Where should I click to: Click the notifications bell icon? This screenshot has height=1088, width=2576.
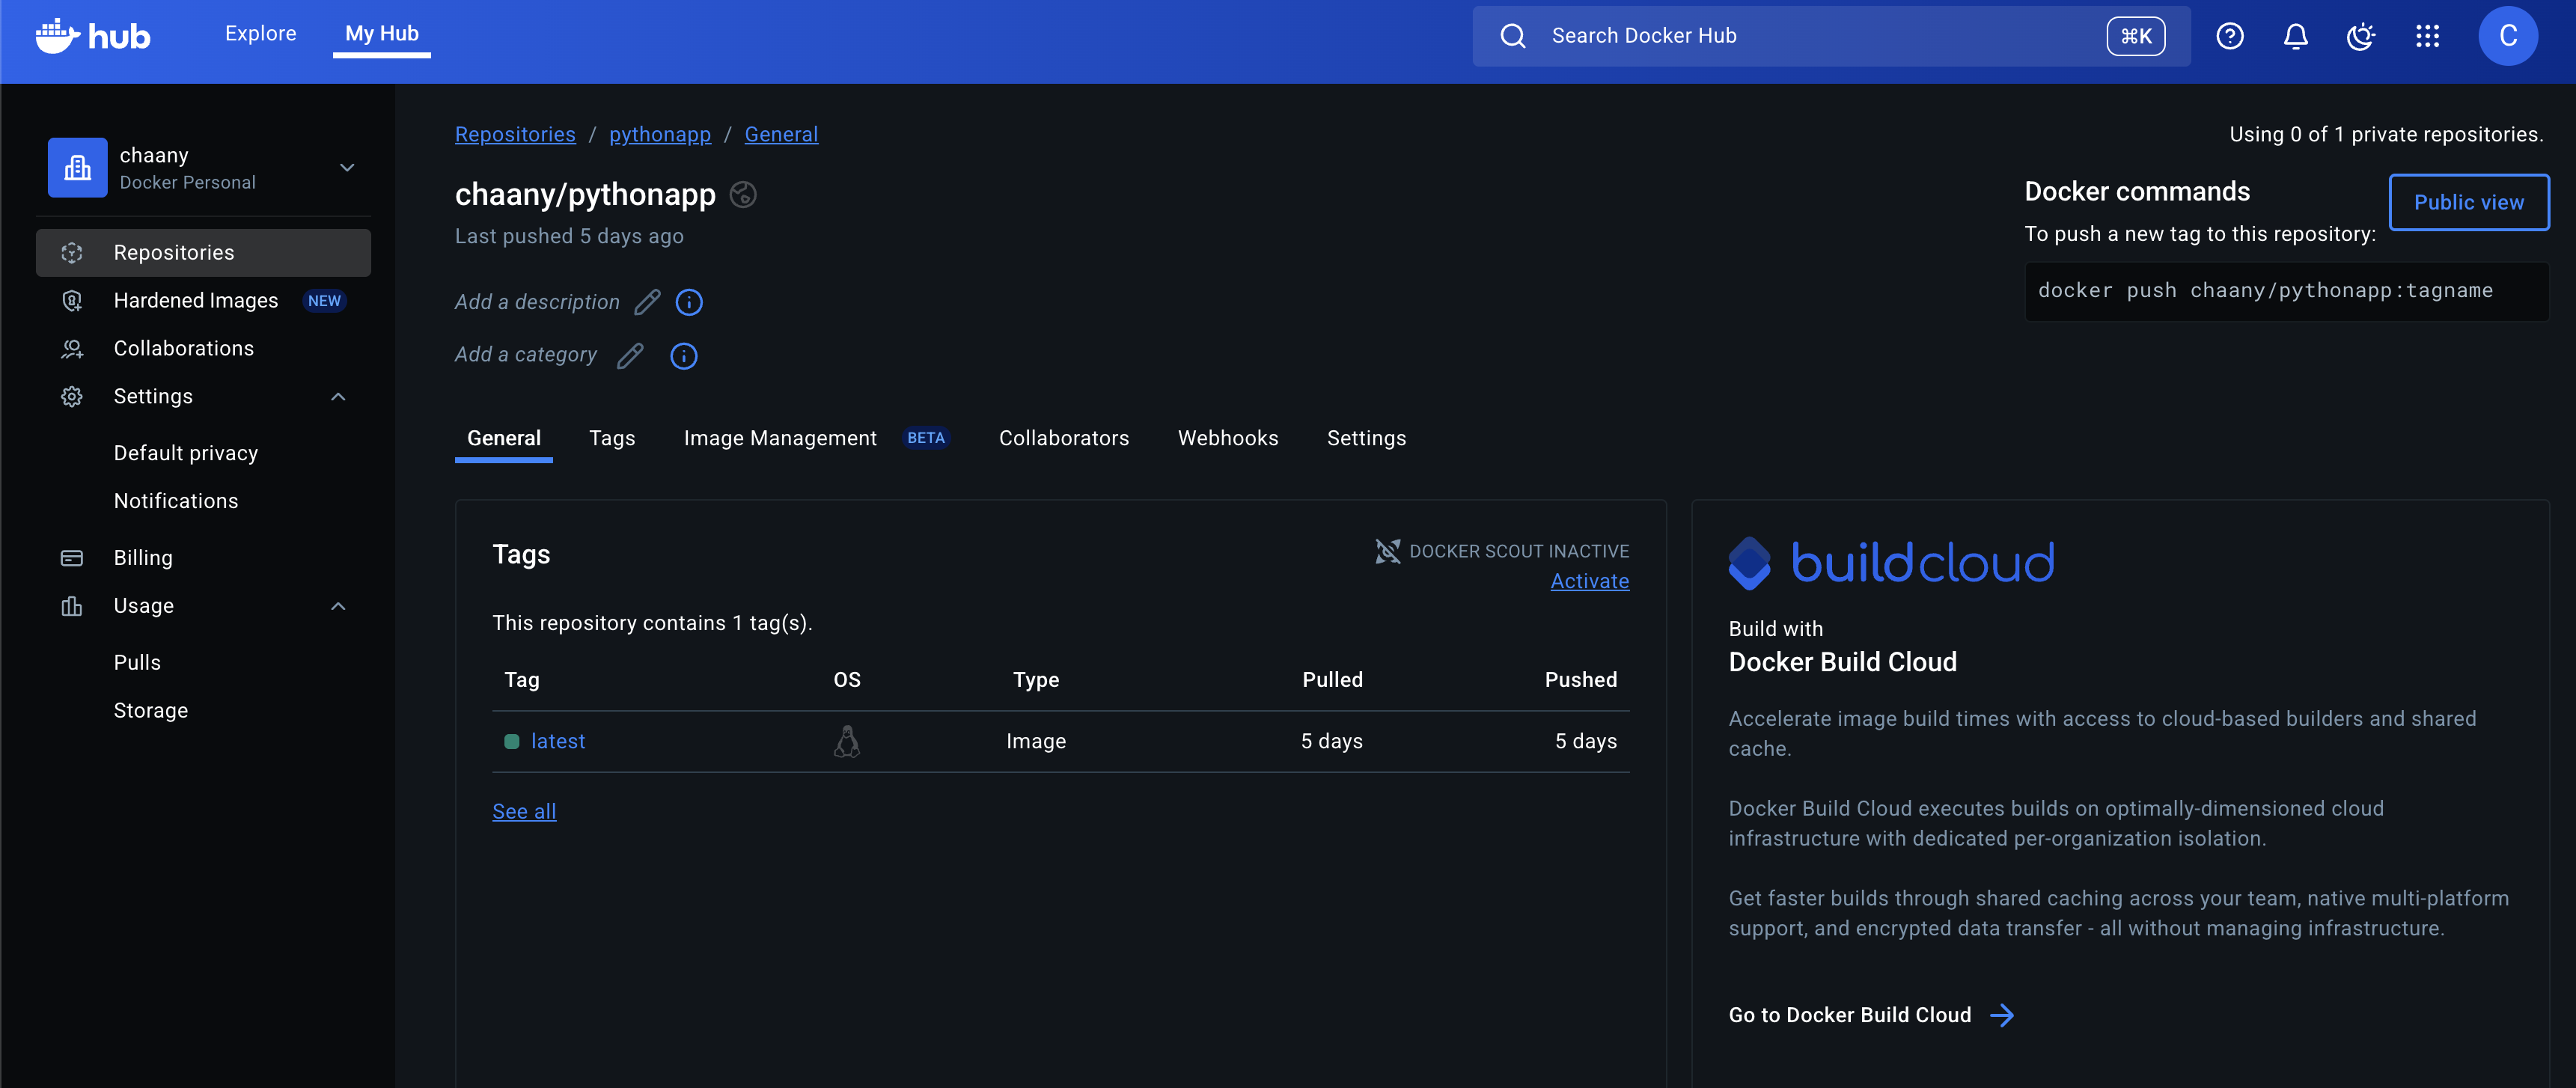point(2295,37)
